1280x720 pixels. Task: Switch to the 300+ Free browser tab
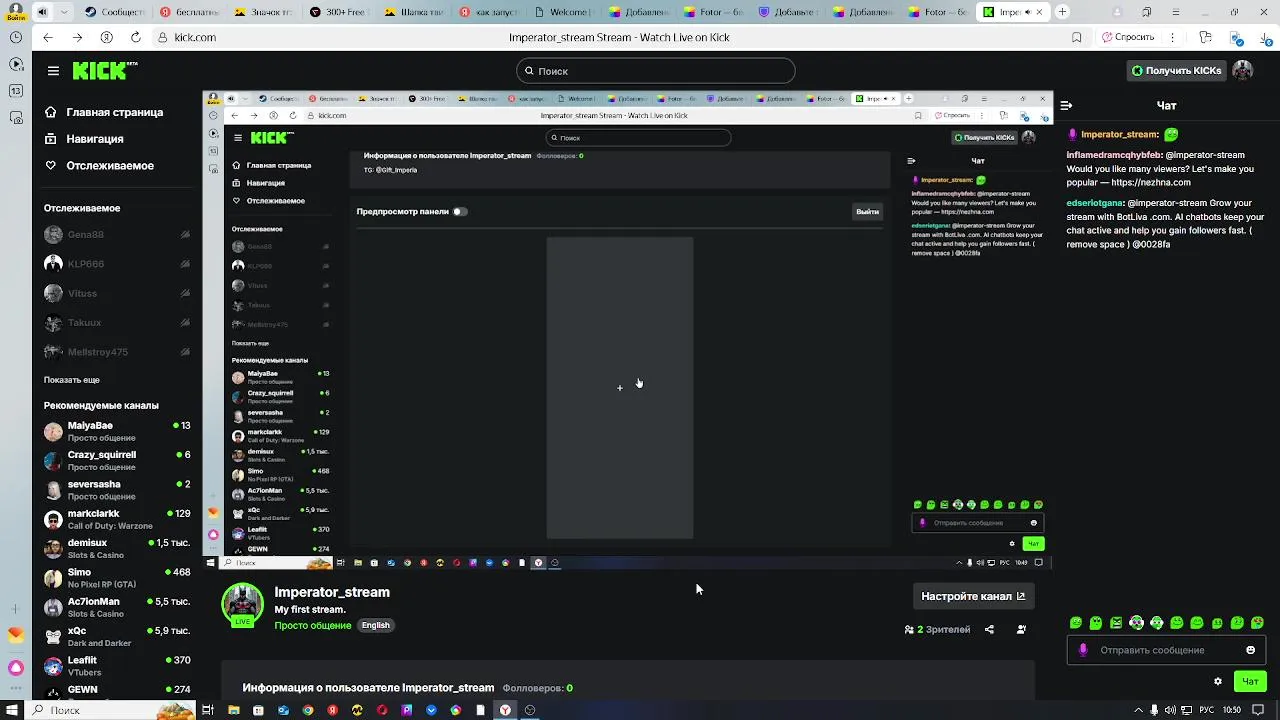pyautogui.click(x=340, y=12)
